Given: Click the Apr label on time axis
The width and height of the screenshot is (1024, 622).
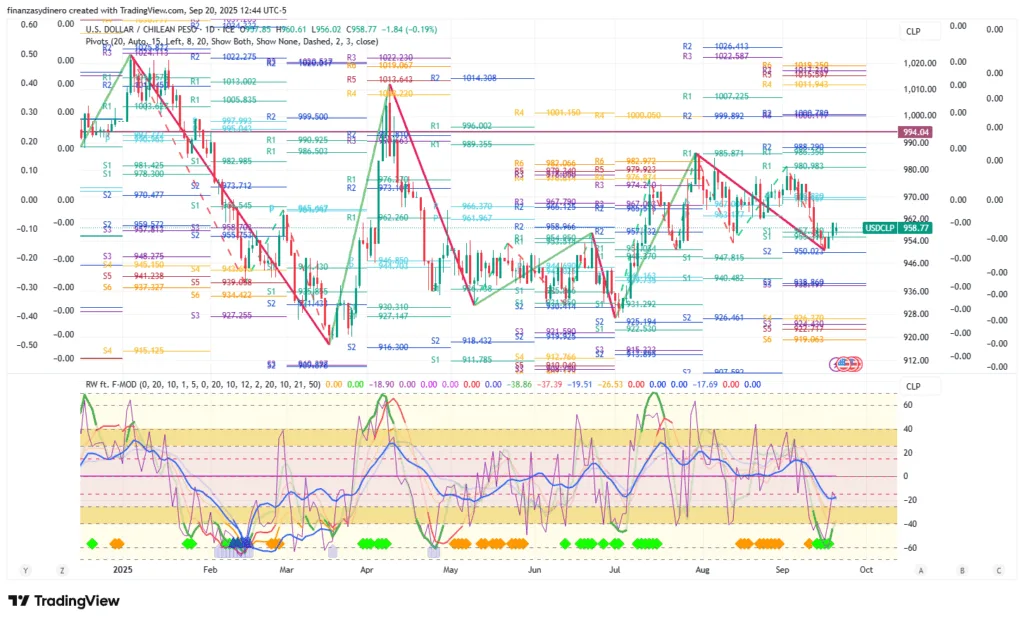Looking at the screenshot, I should [366, 570].
